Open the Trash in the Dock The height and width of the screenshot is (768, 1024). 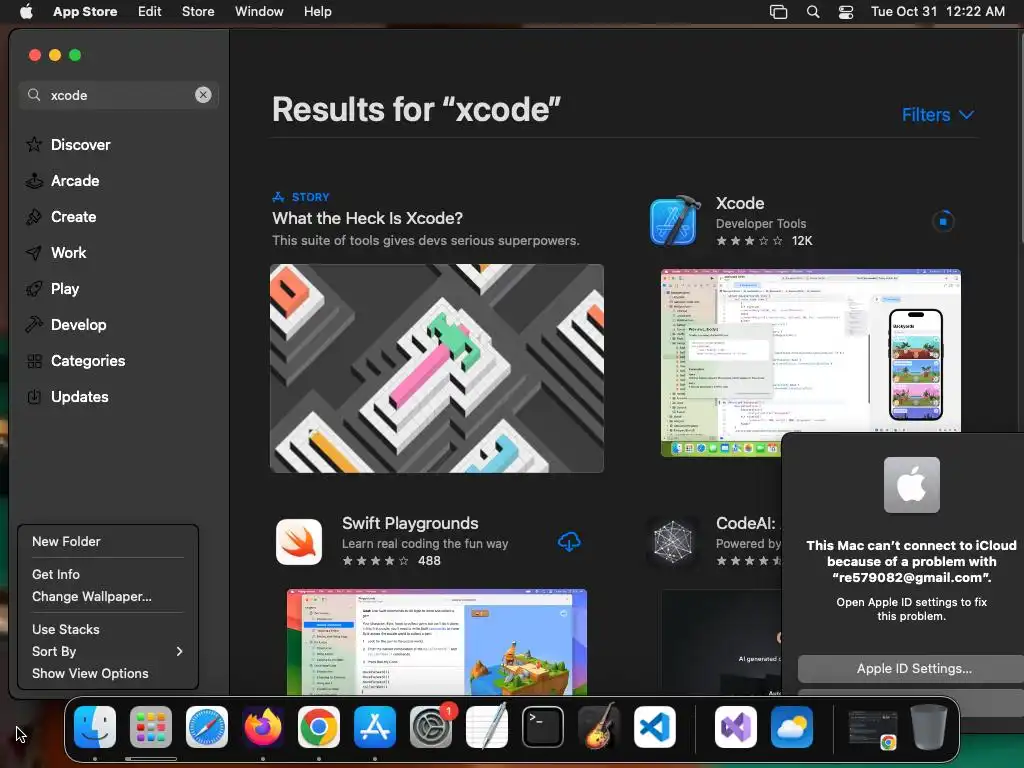pos(929,727)
